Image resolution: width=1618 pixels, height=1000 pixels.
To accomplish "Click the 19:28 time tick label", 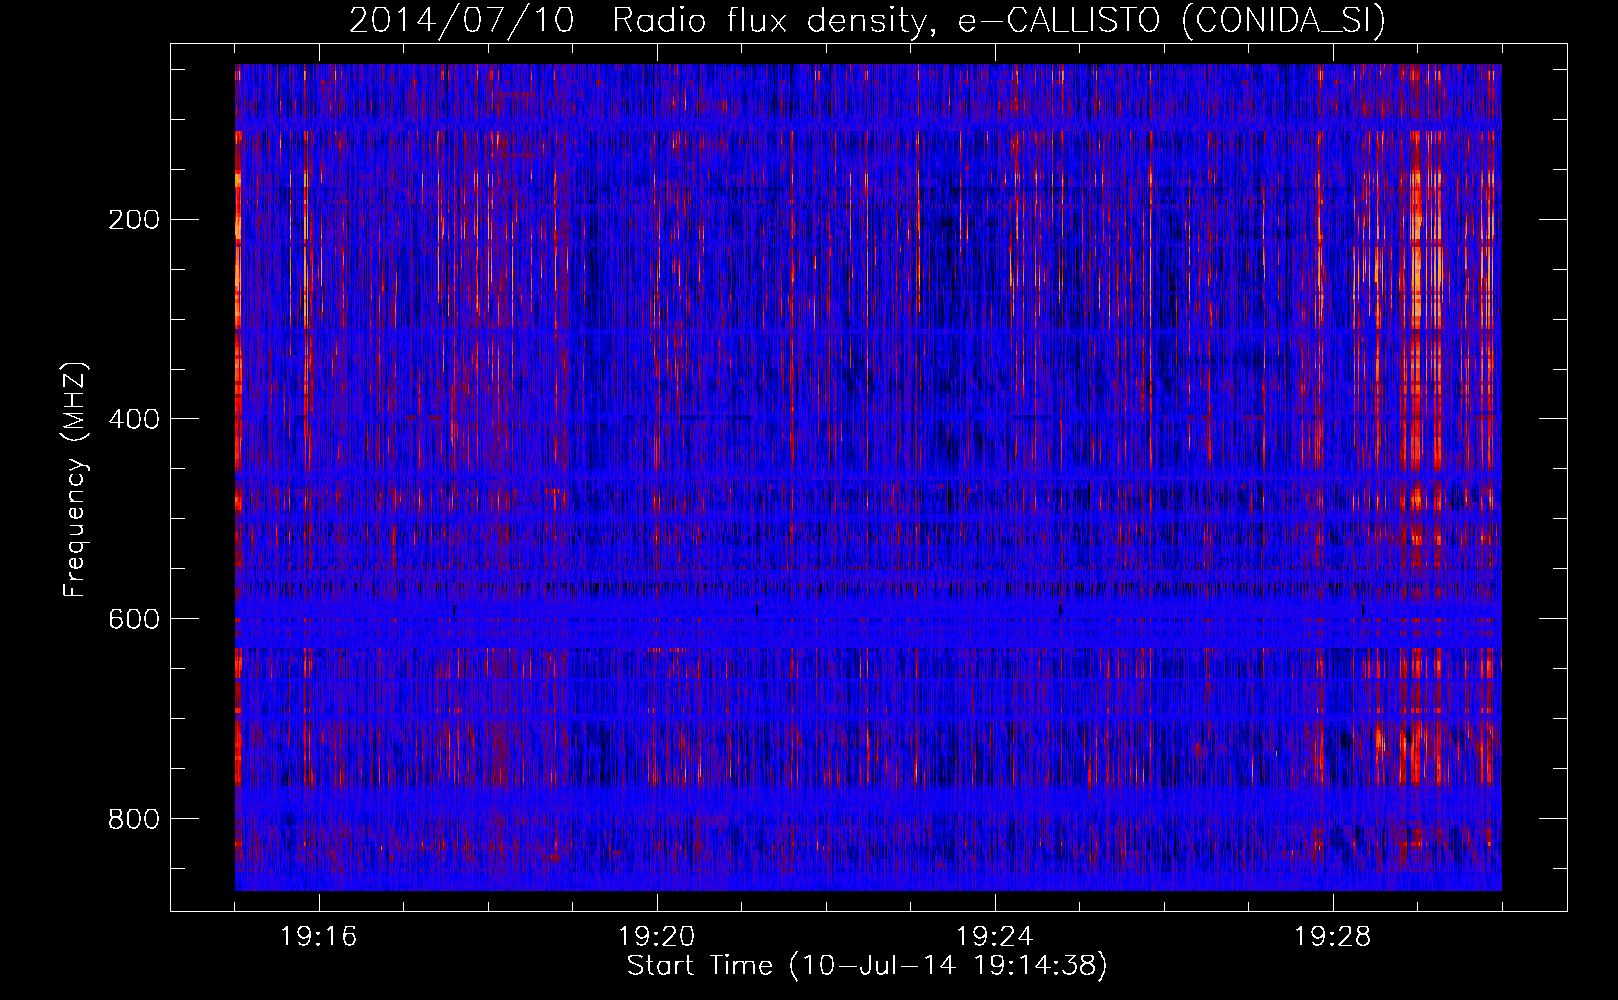I will [x=1332, y=937].
